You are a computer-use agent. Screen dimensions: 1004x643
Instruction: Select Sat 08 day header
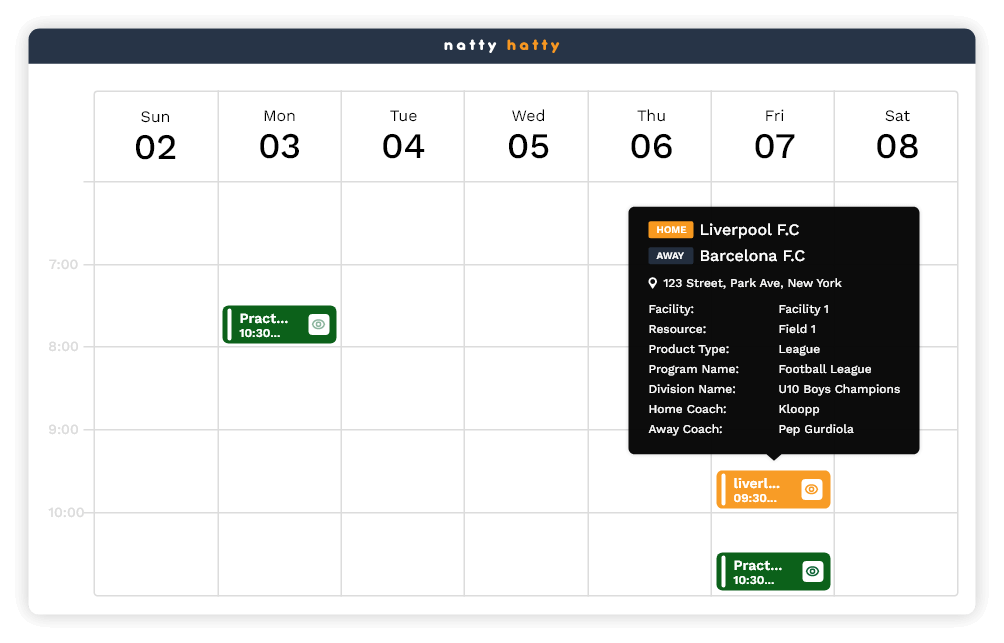click(897, 137)
